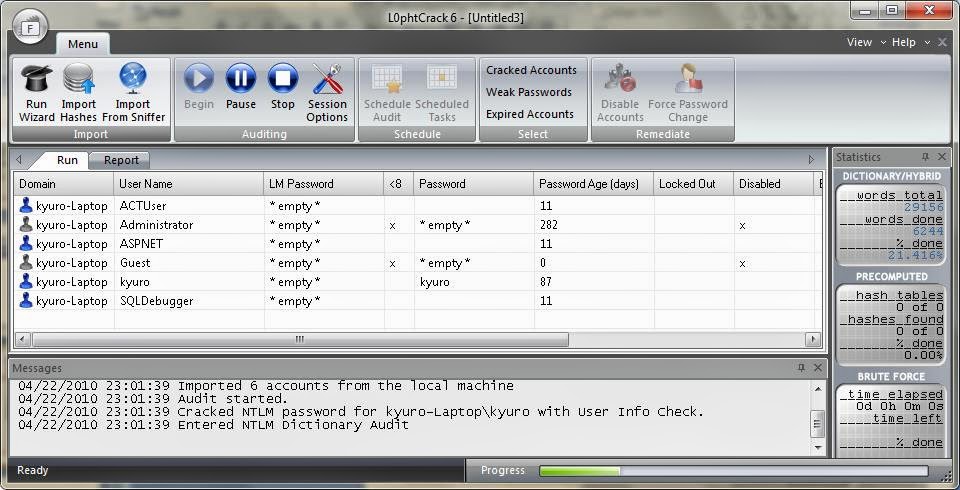Image resolution: width=960 pixels, height=490 pixels.
Task: Launch the Run Wizard tool
Action: coord(37,92)
